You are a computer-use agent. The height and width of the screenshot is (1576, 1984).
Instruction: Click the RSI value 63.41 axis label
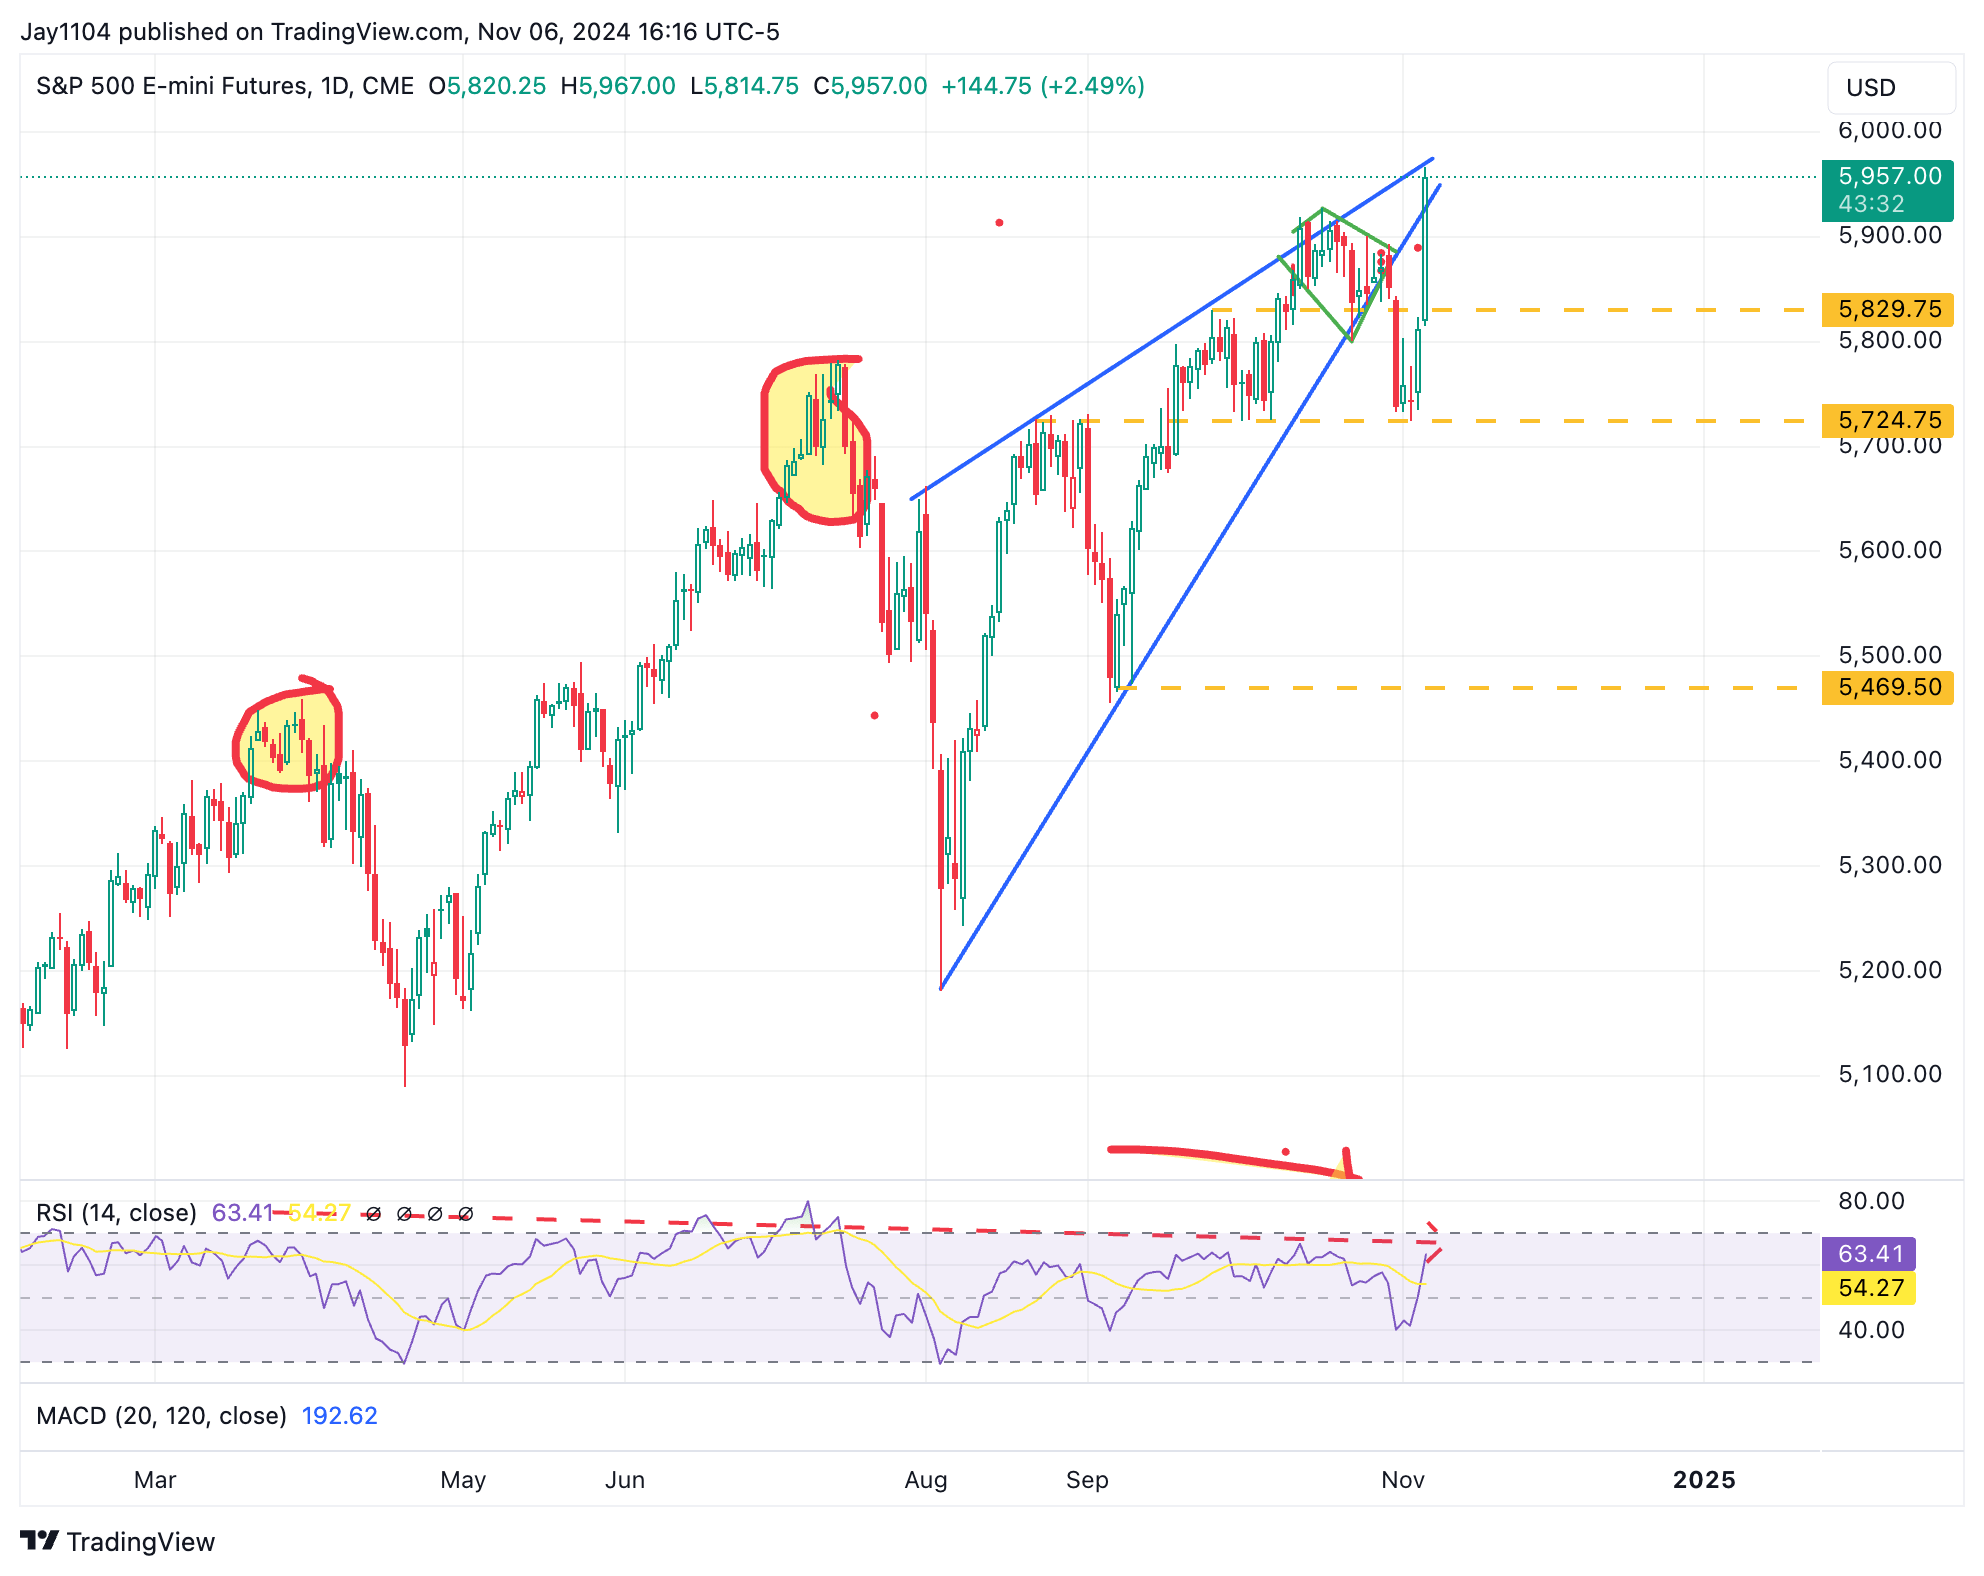[1869, 1254]
